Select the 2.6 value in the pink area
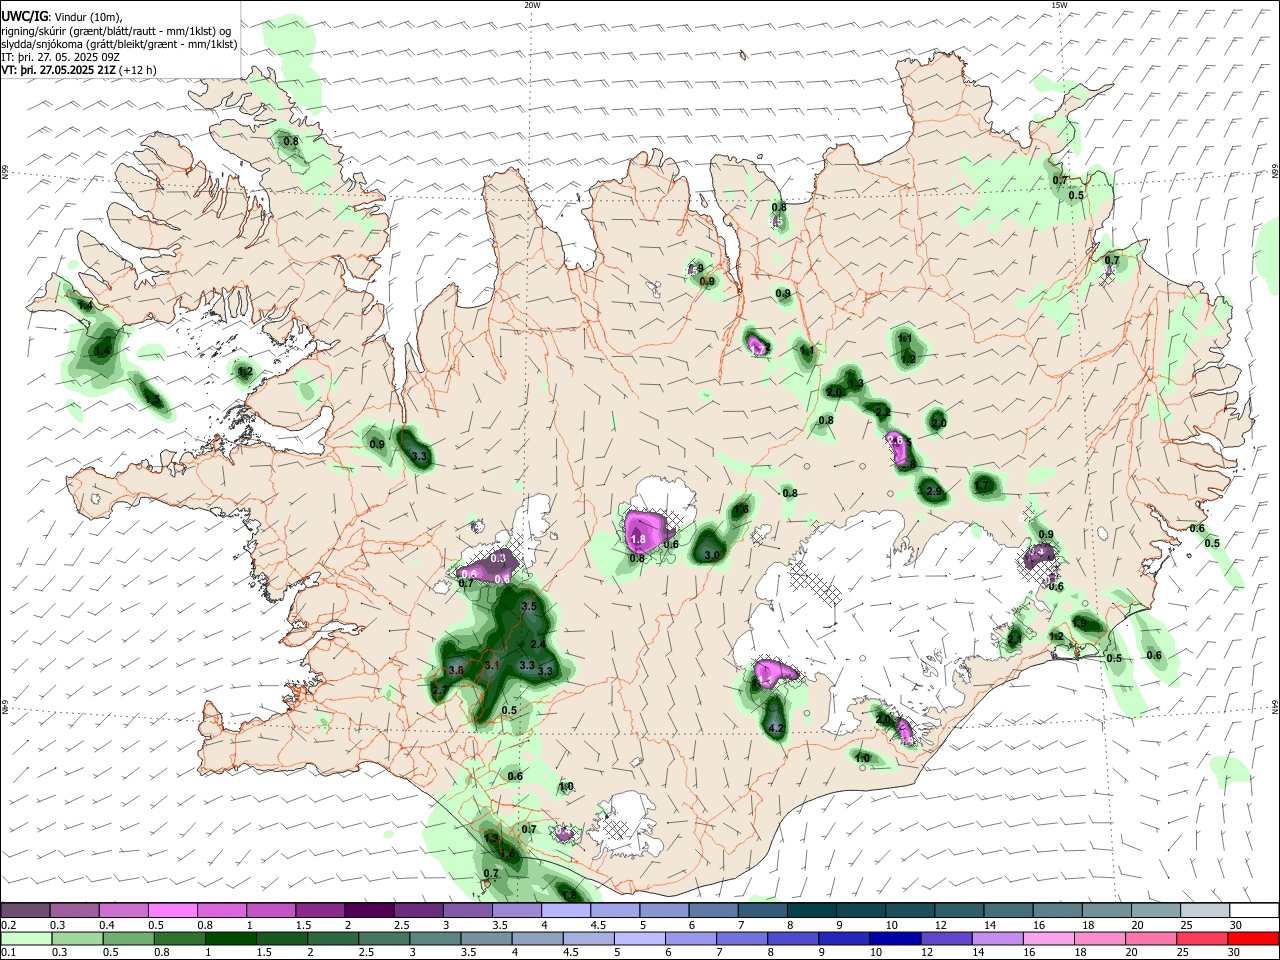 coord(895,440)
